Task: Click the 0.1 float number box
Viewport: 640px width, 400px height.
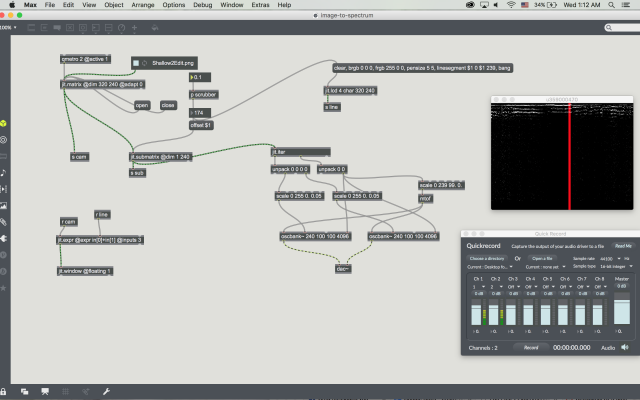Action: pos(200,77)
